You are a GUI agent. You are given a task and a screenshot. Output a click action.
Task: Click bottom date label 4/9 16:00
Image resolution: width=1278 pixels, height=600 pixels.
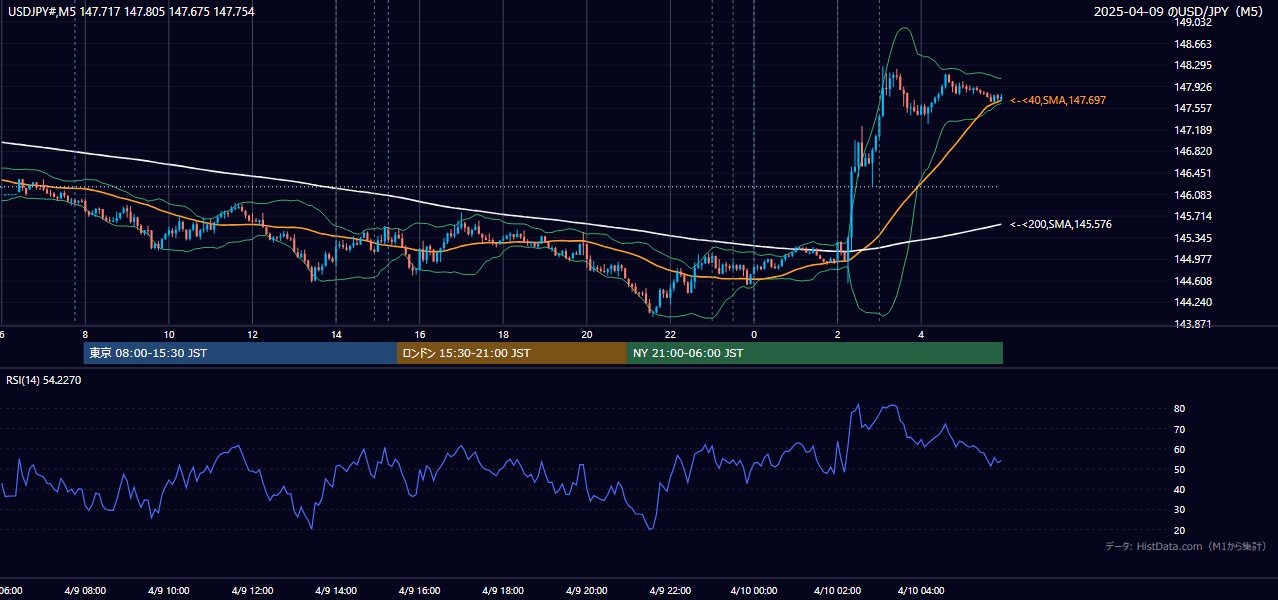tap(420, 591)
